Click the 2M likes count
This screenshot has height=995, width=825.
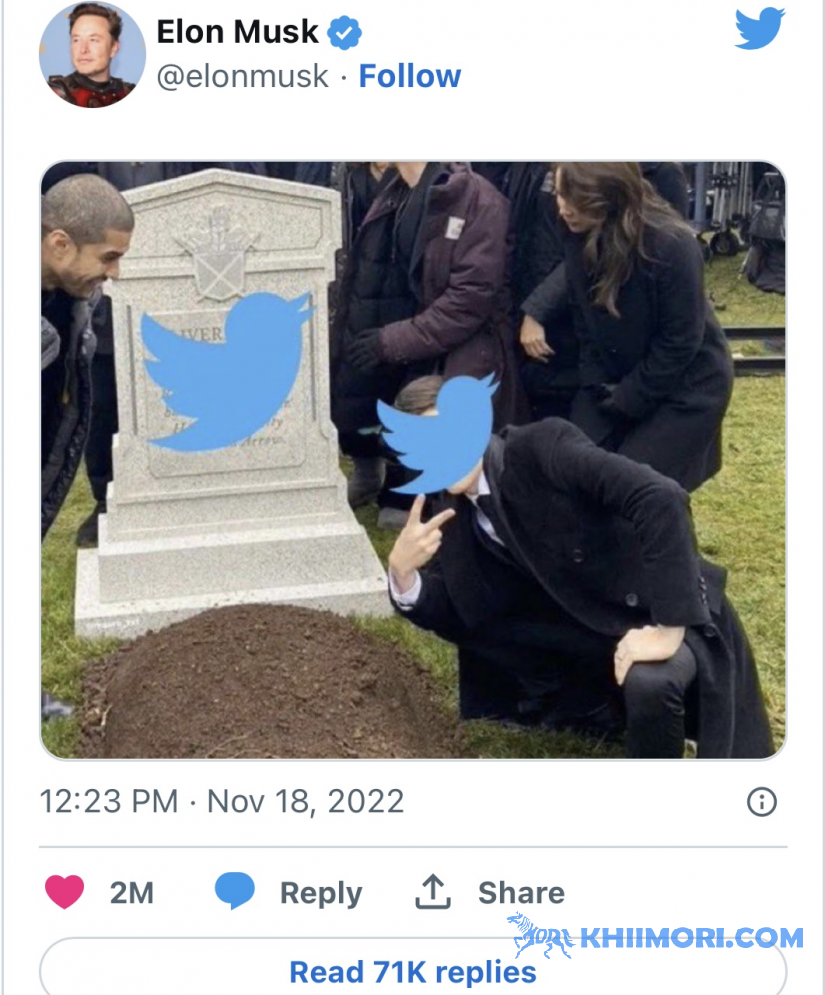(x=132, y=893)
